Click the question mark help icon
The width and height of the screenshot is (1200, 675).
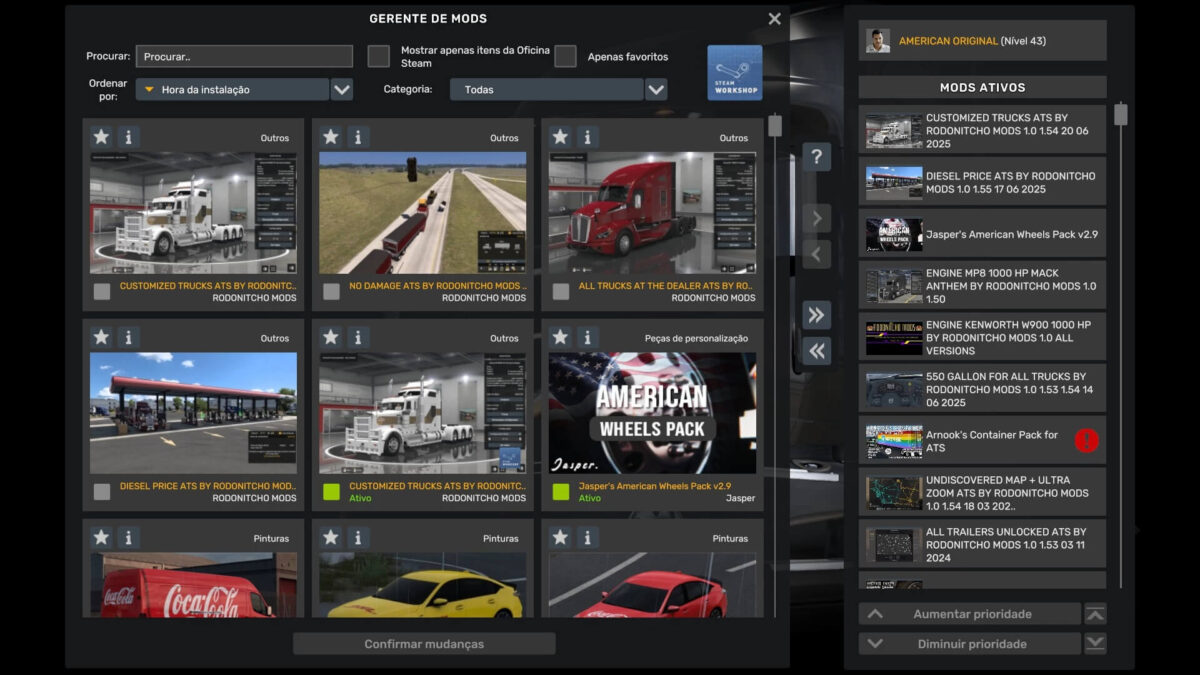click(x=816, y=157)
